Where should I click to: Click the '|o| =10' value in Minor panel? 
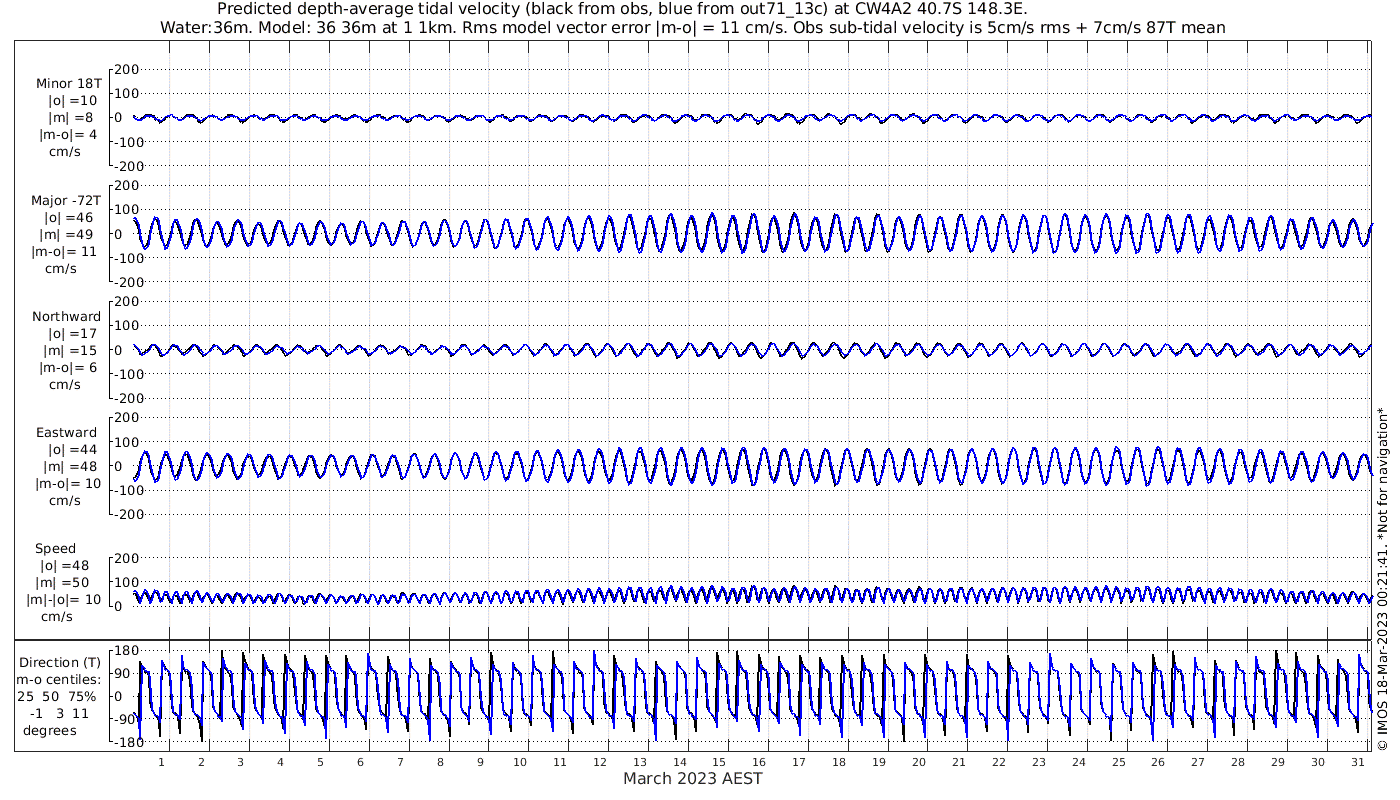point(72,101)
